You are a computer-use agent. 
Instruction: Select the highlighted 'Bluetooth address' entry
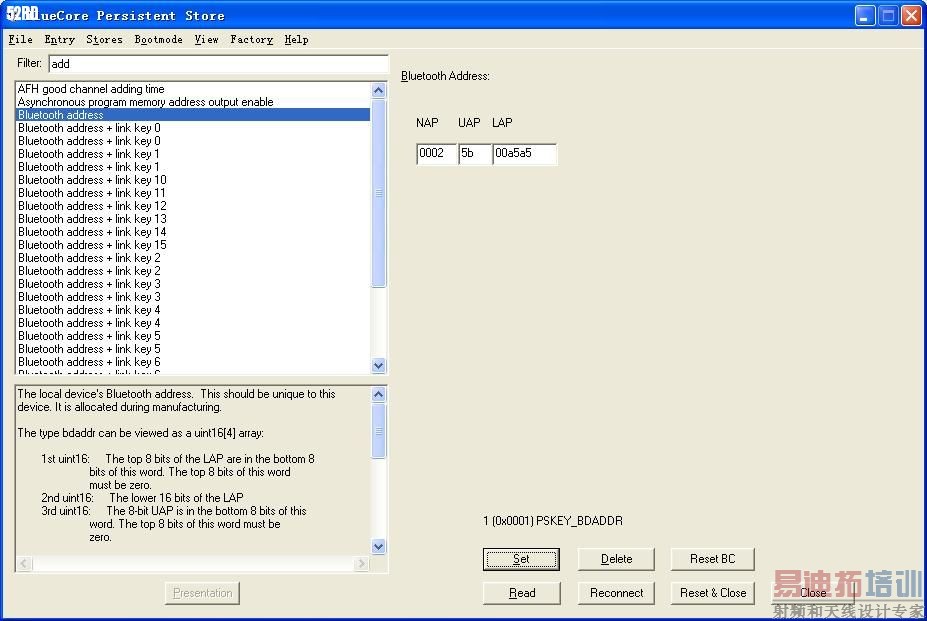click(193, 115)
